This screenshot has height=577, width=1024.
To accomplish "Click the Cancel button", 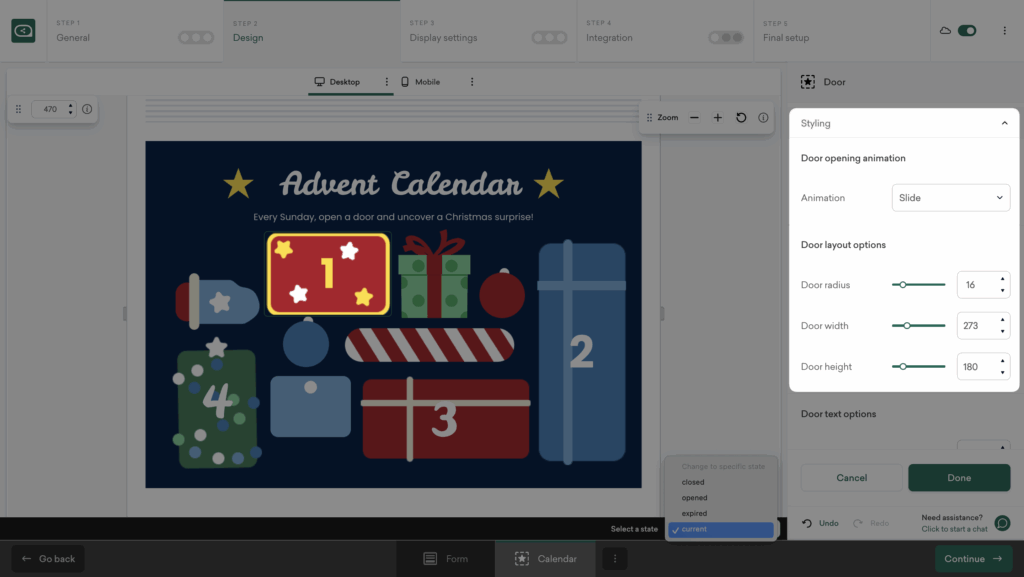I will point(851,478).
